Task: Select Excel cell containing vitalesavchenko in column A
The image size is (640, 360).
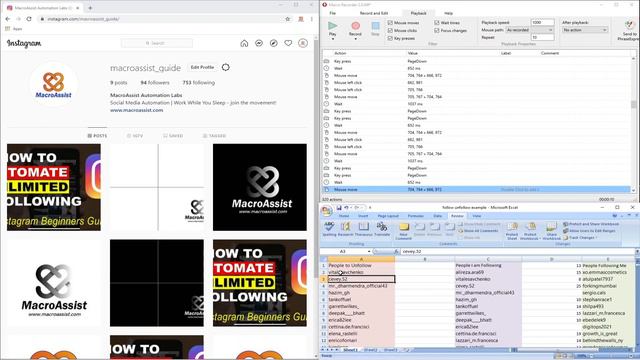Action: coord(361,272)
